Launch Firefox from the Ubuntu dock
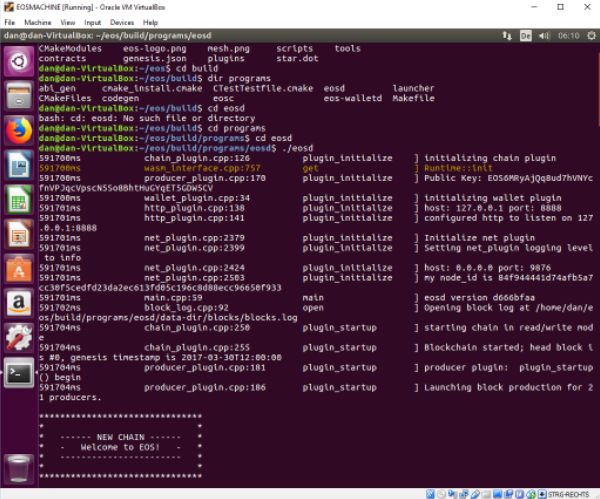Viewport: 600px width, 499px height. click(18, 130)
